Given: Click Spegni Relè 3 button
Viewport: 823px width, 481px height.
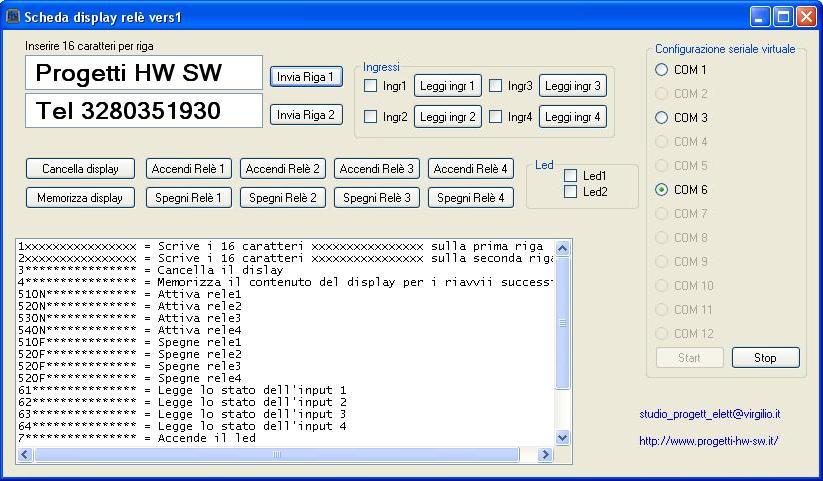Looking at the screenshot, I should [376, 198].
